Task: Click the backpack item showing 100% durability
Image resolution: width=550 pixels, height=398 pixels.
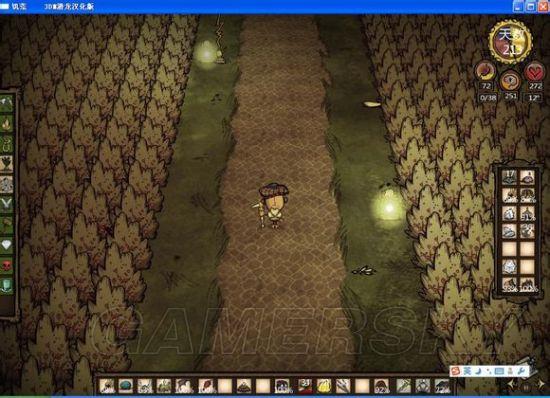Action: (527, 285)
